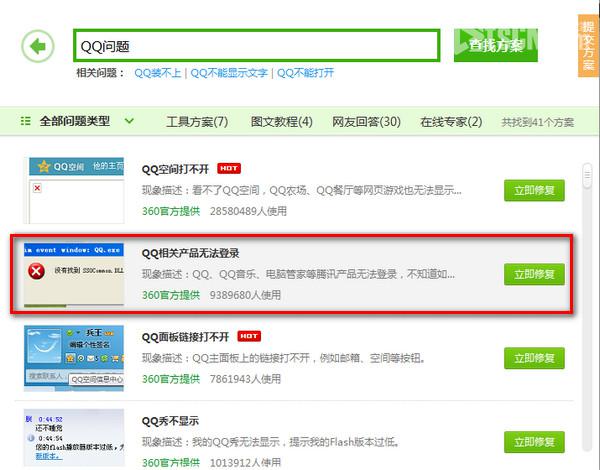Click the 28580489人使用 usage count
This screenshot has width=600, height=470.
pos(248,211)
